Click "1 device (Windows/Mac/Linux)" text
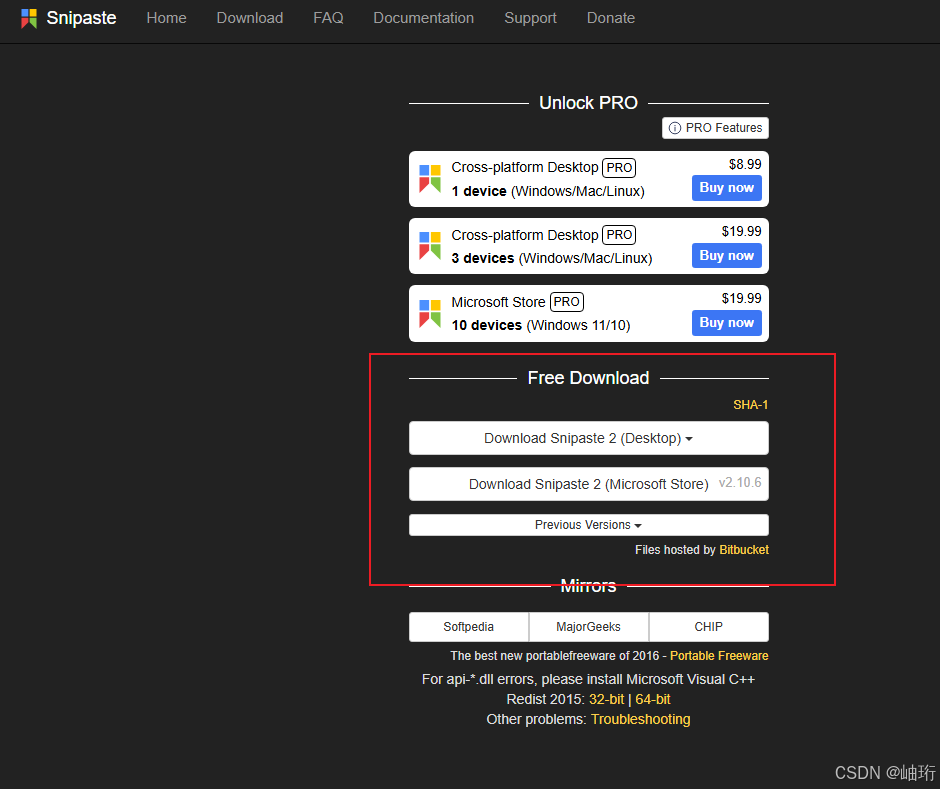Viewport: 940px width, 789px height. pyautogui.click(x=548, y=191)
